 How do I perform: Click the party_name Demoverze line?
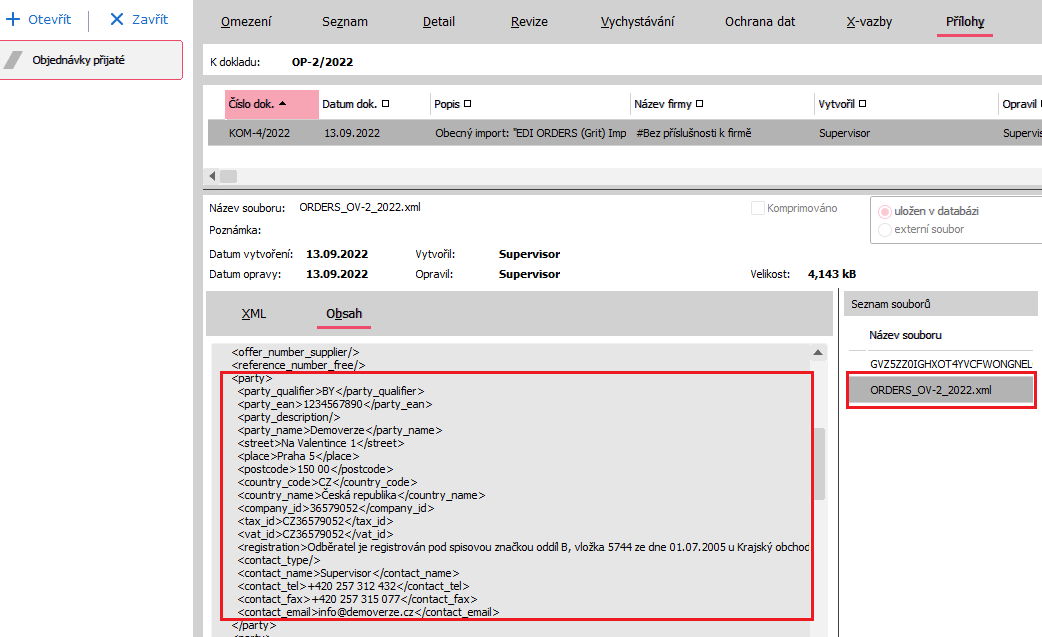click(340, 430)
